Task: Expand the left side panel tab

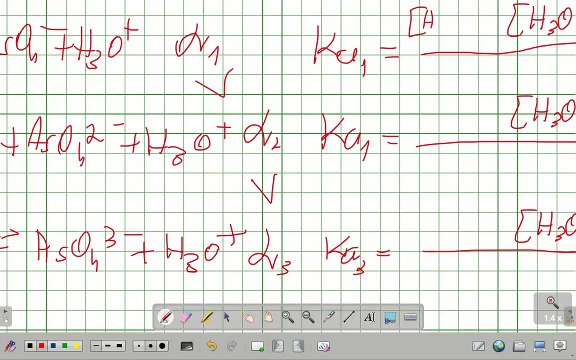Action: pyautogui.click(x=6, y=316)
